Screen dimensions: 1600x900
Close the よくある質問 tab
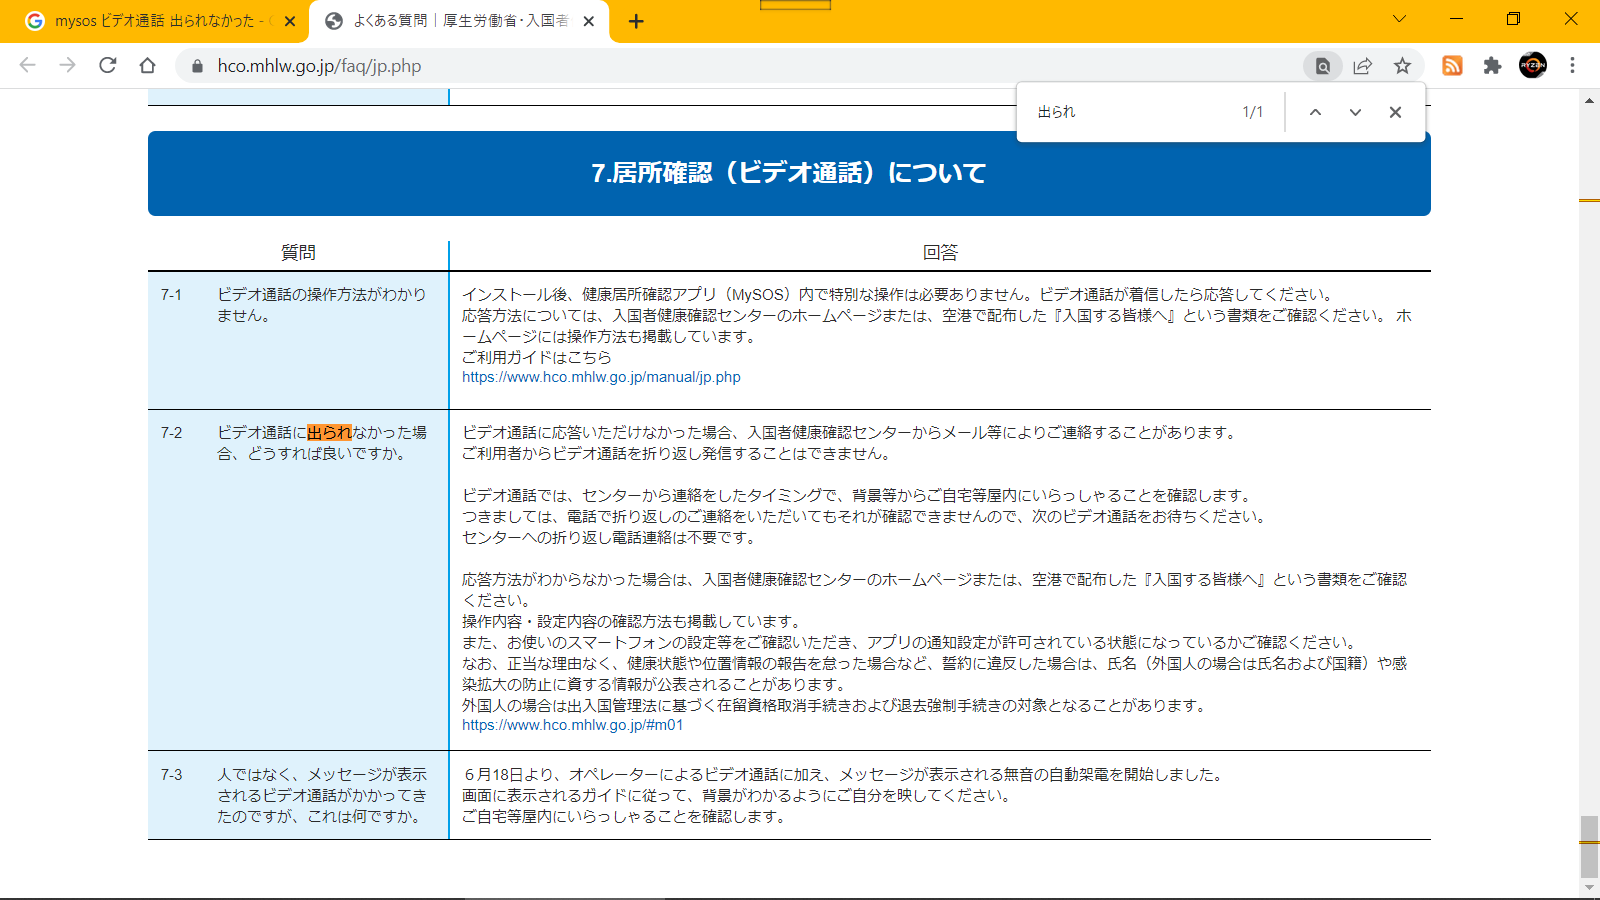(589, 21)
